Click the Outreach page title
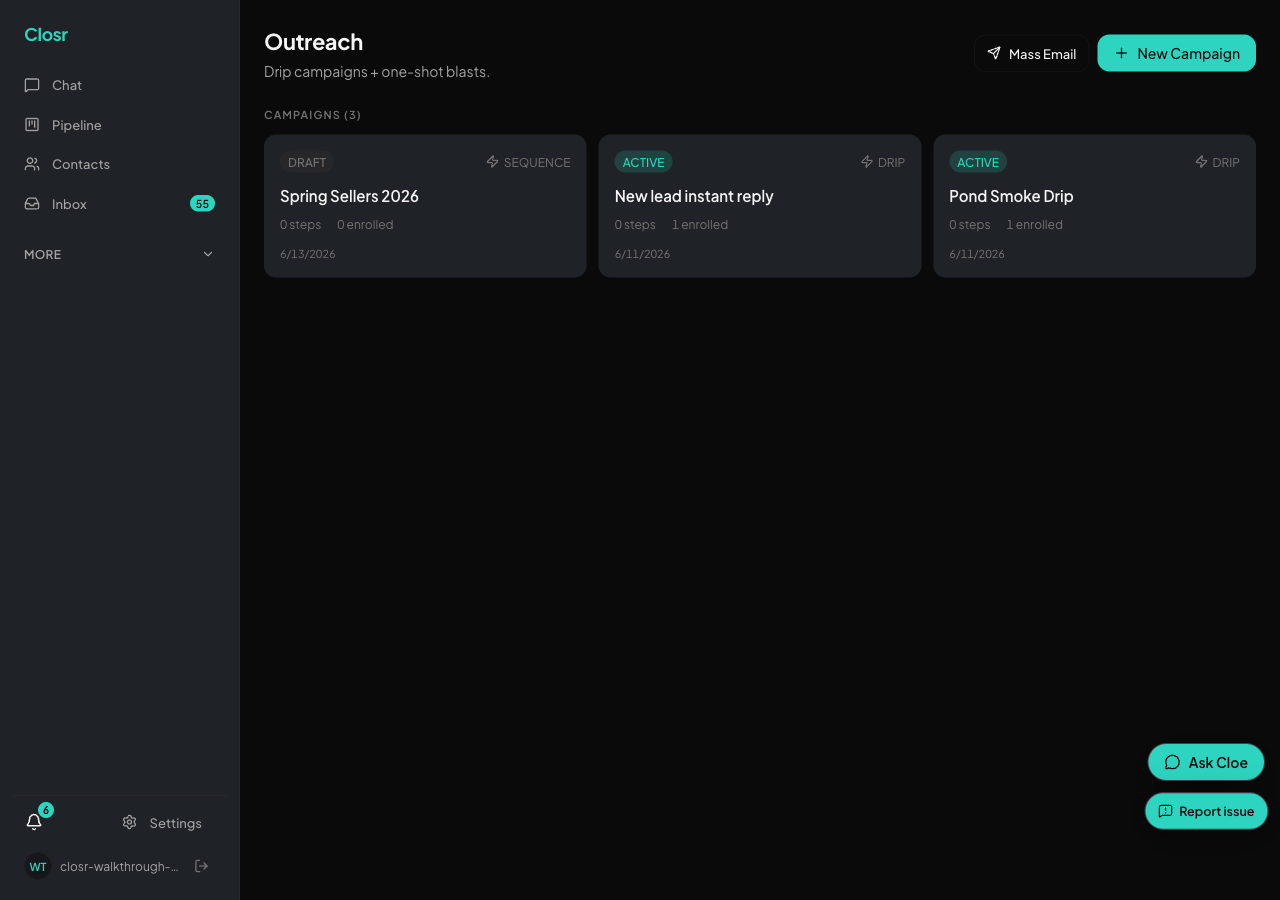This screenshot has height=900, width=1280. tap(314, 42)
